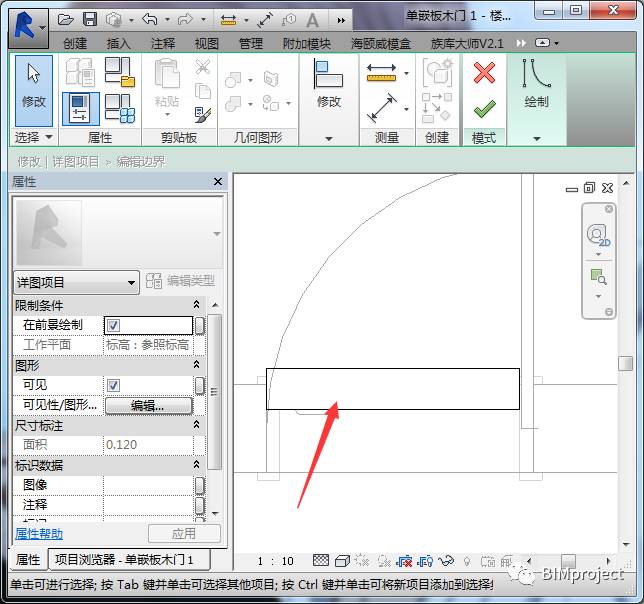644x604 pixels.
Task: Collapse the '标识数据' section
Action: tap(196, 464)
